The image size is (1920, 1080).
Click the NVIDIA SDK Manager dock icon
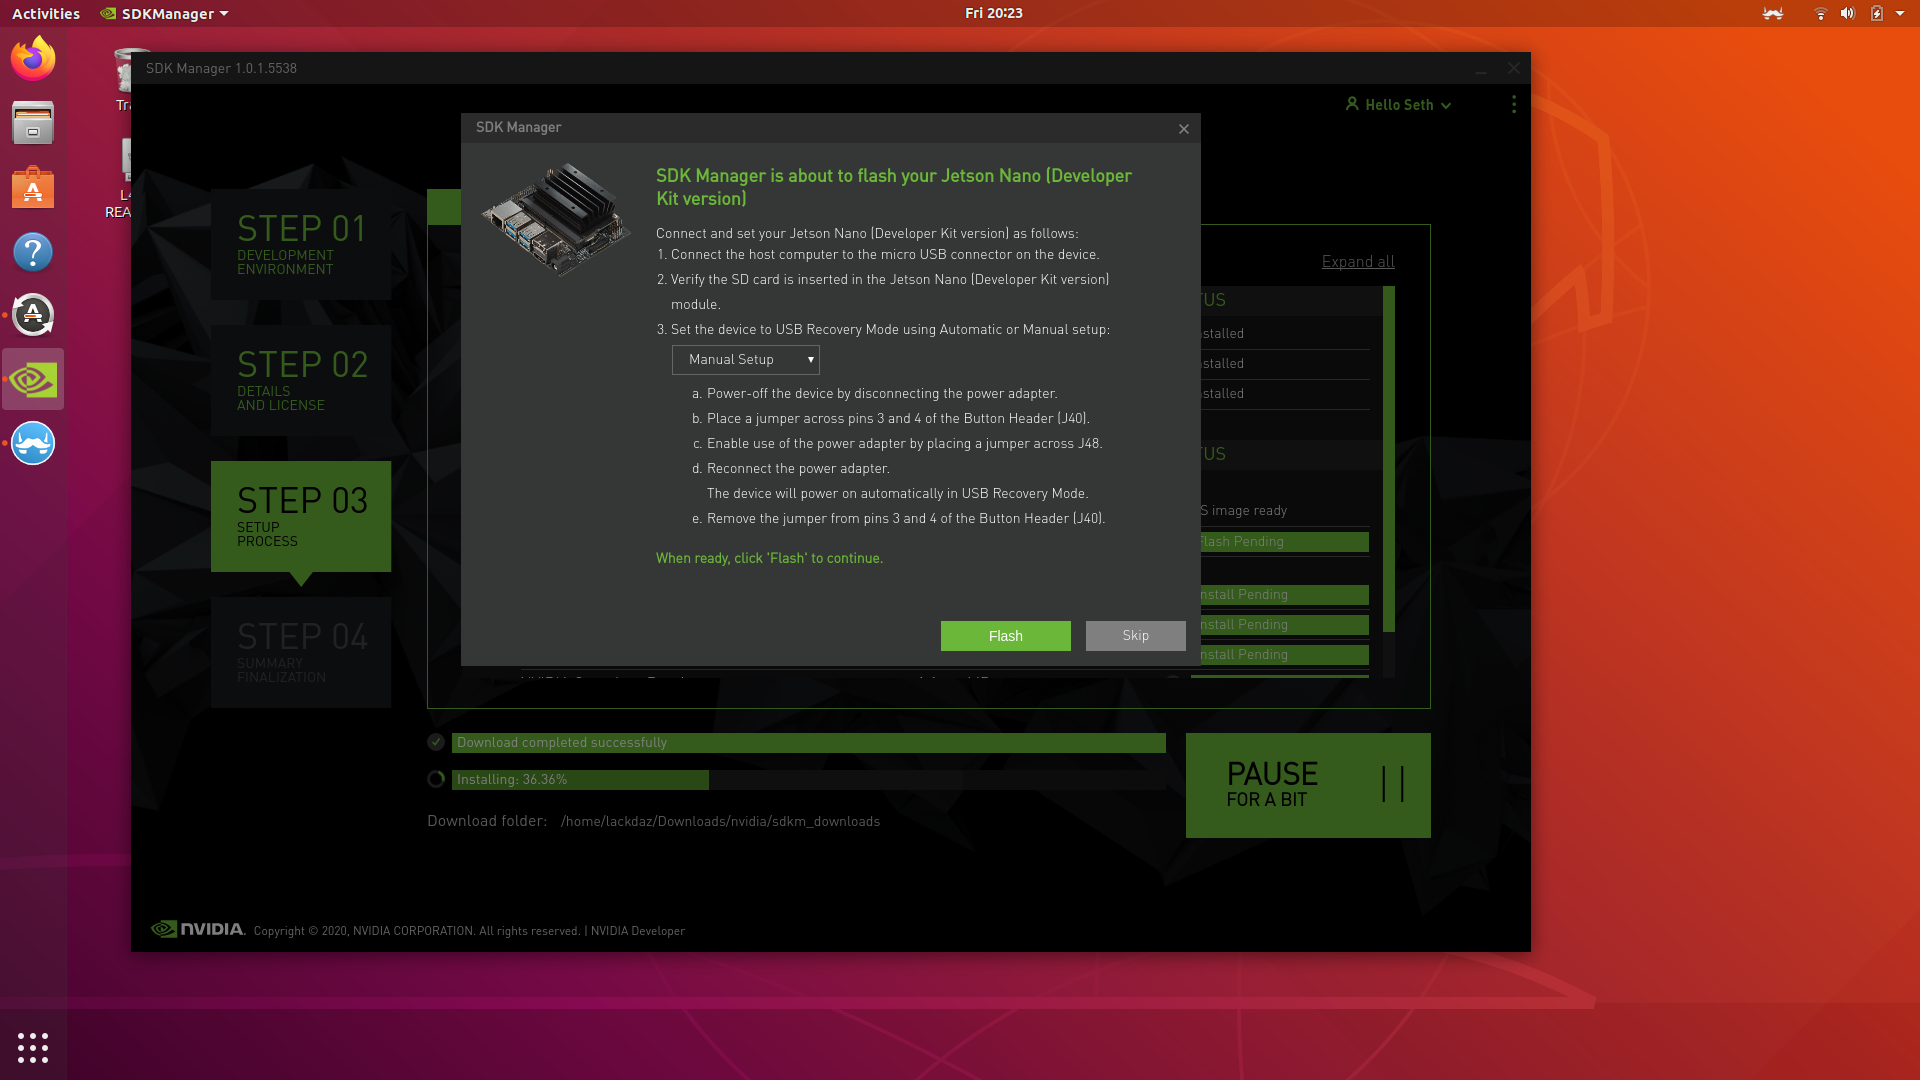click(x=33, y=380)
